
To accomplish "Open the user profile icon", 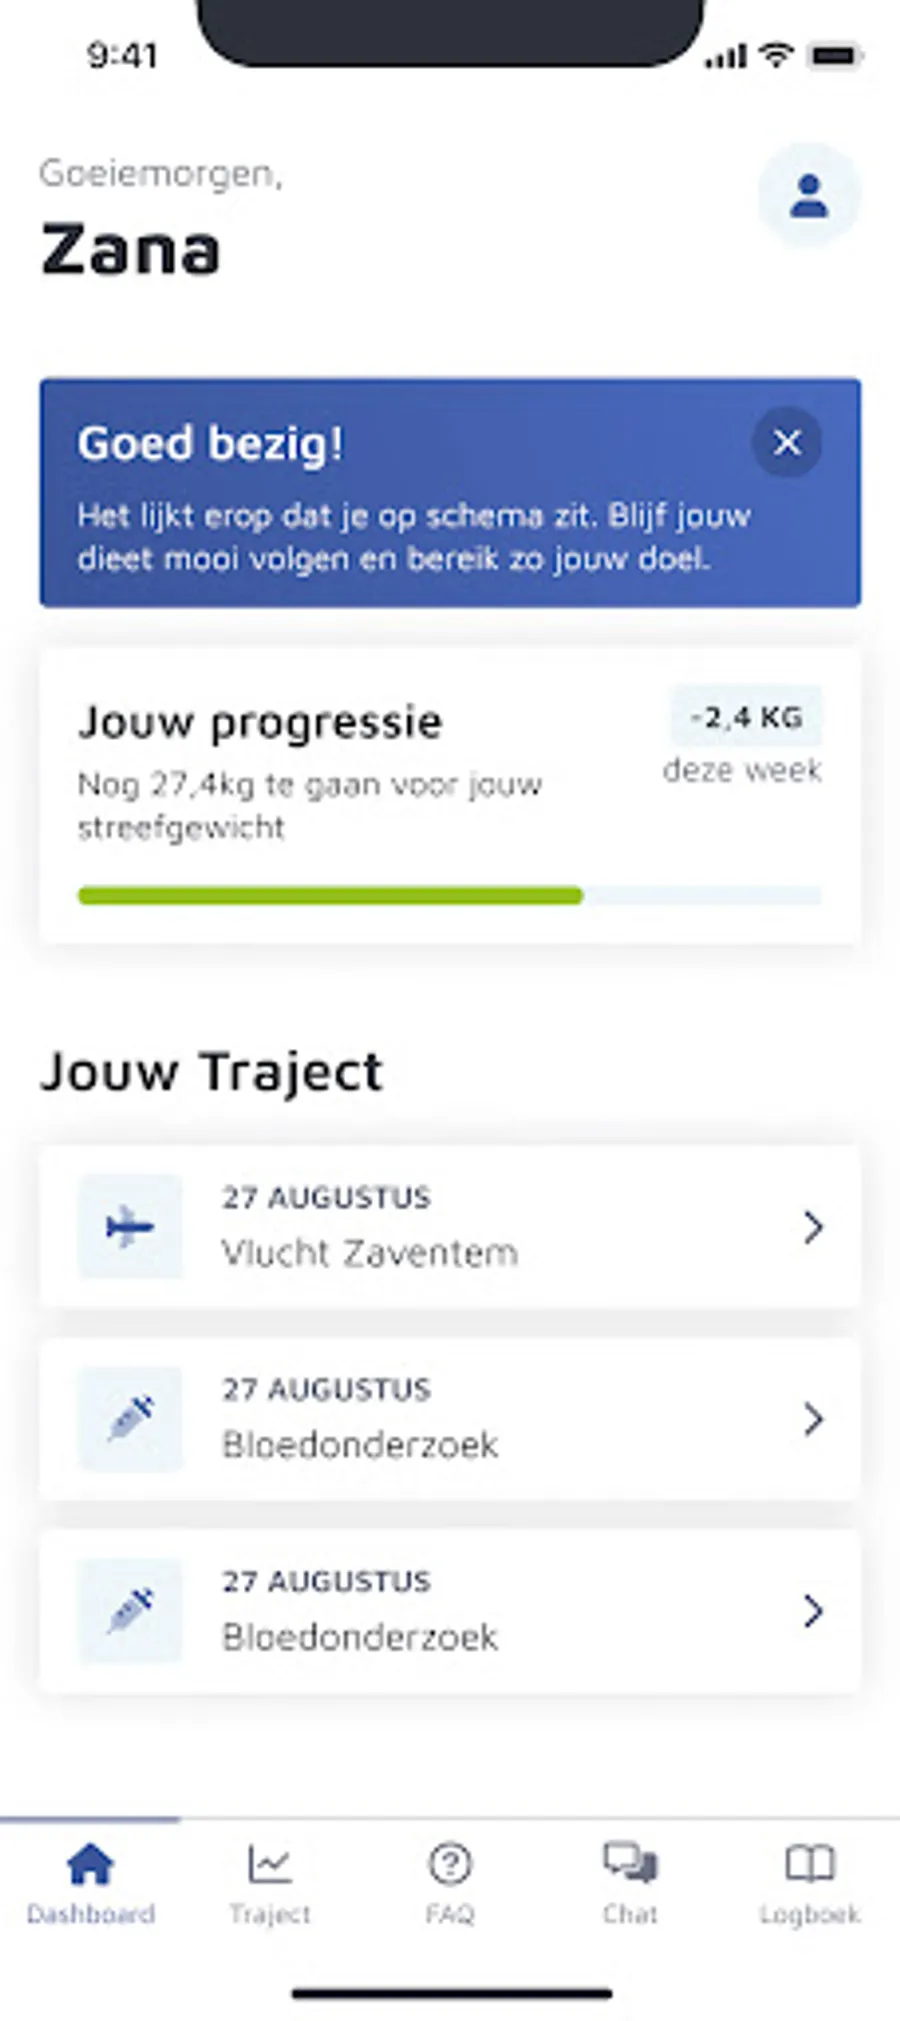I will coord(808,195).
